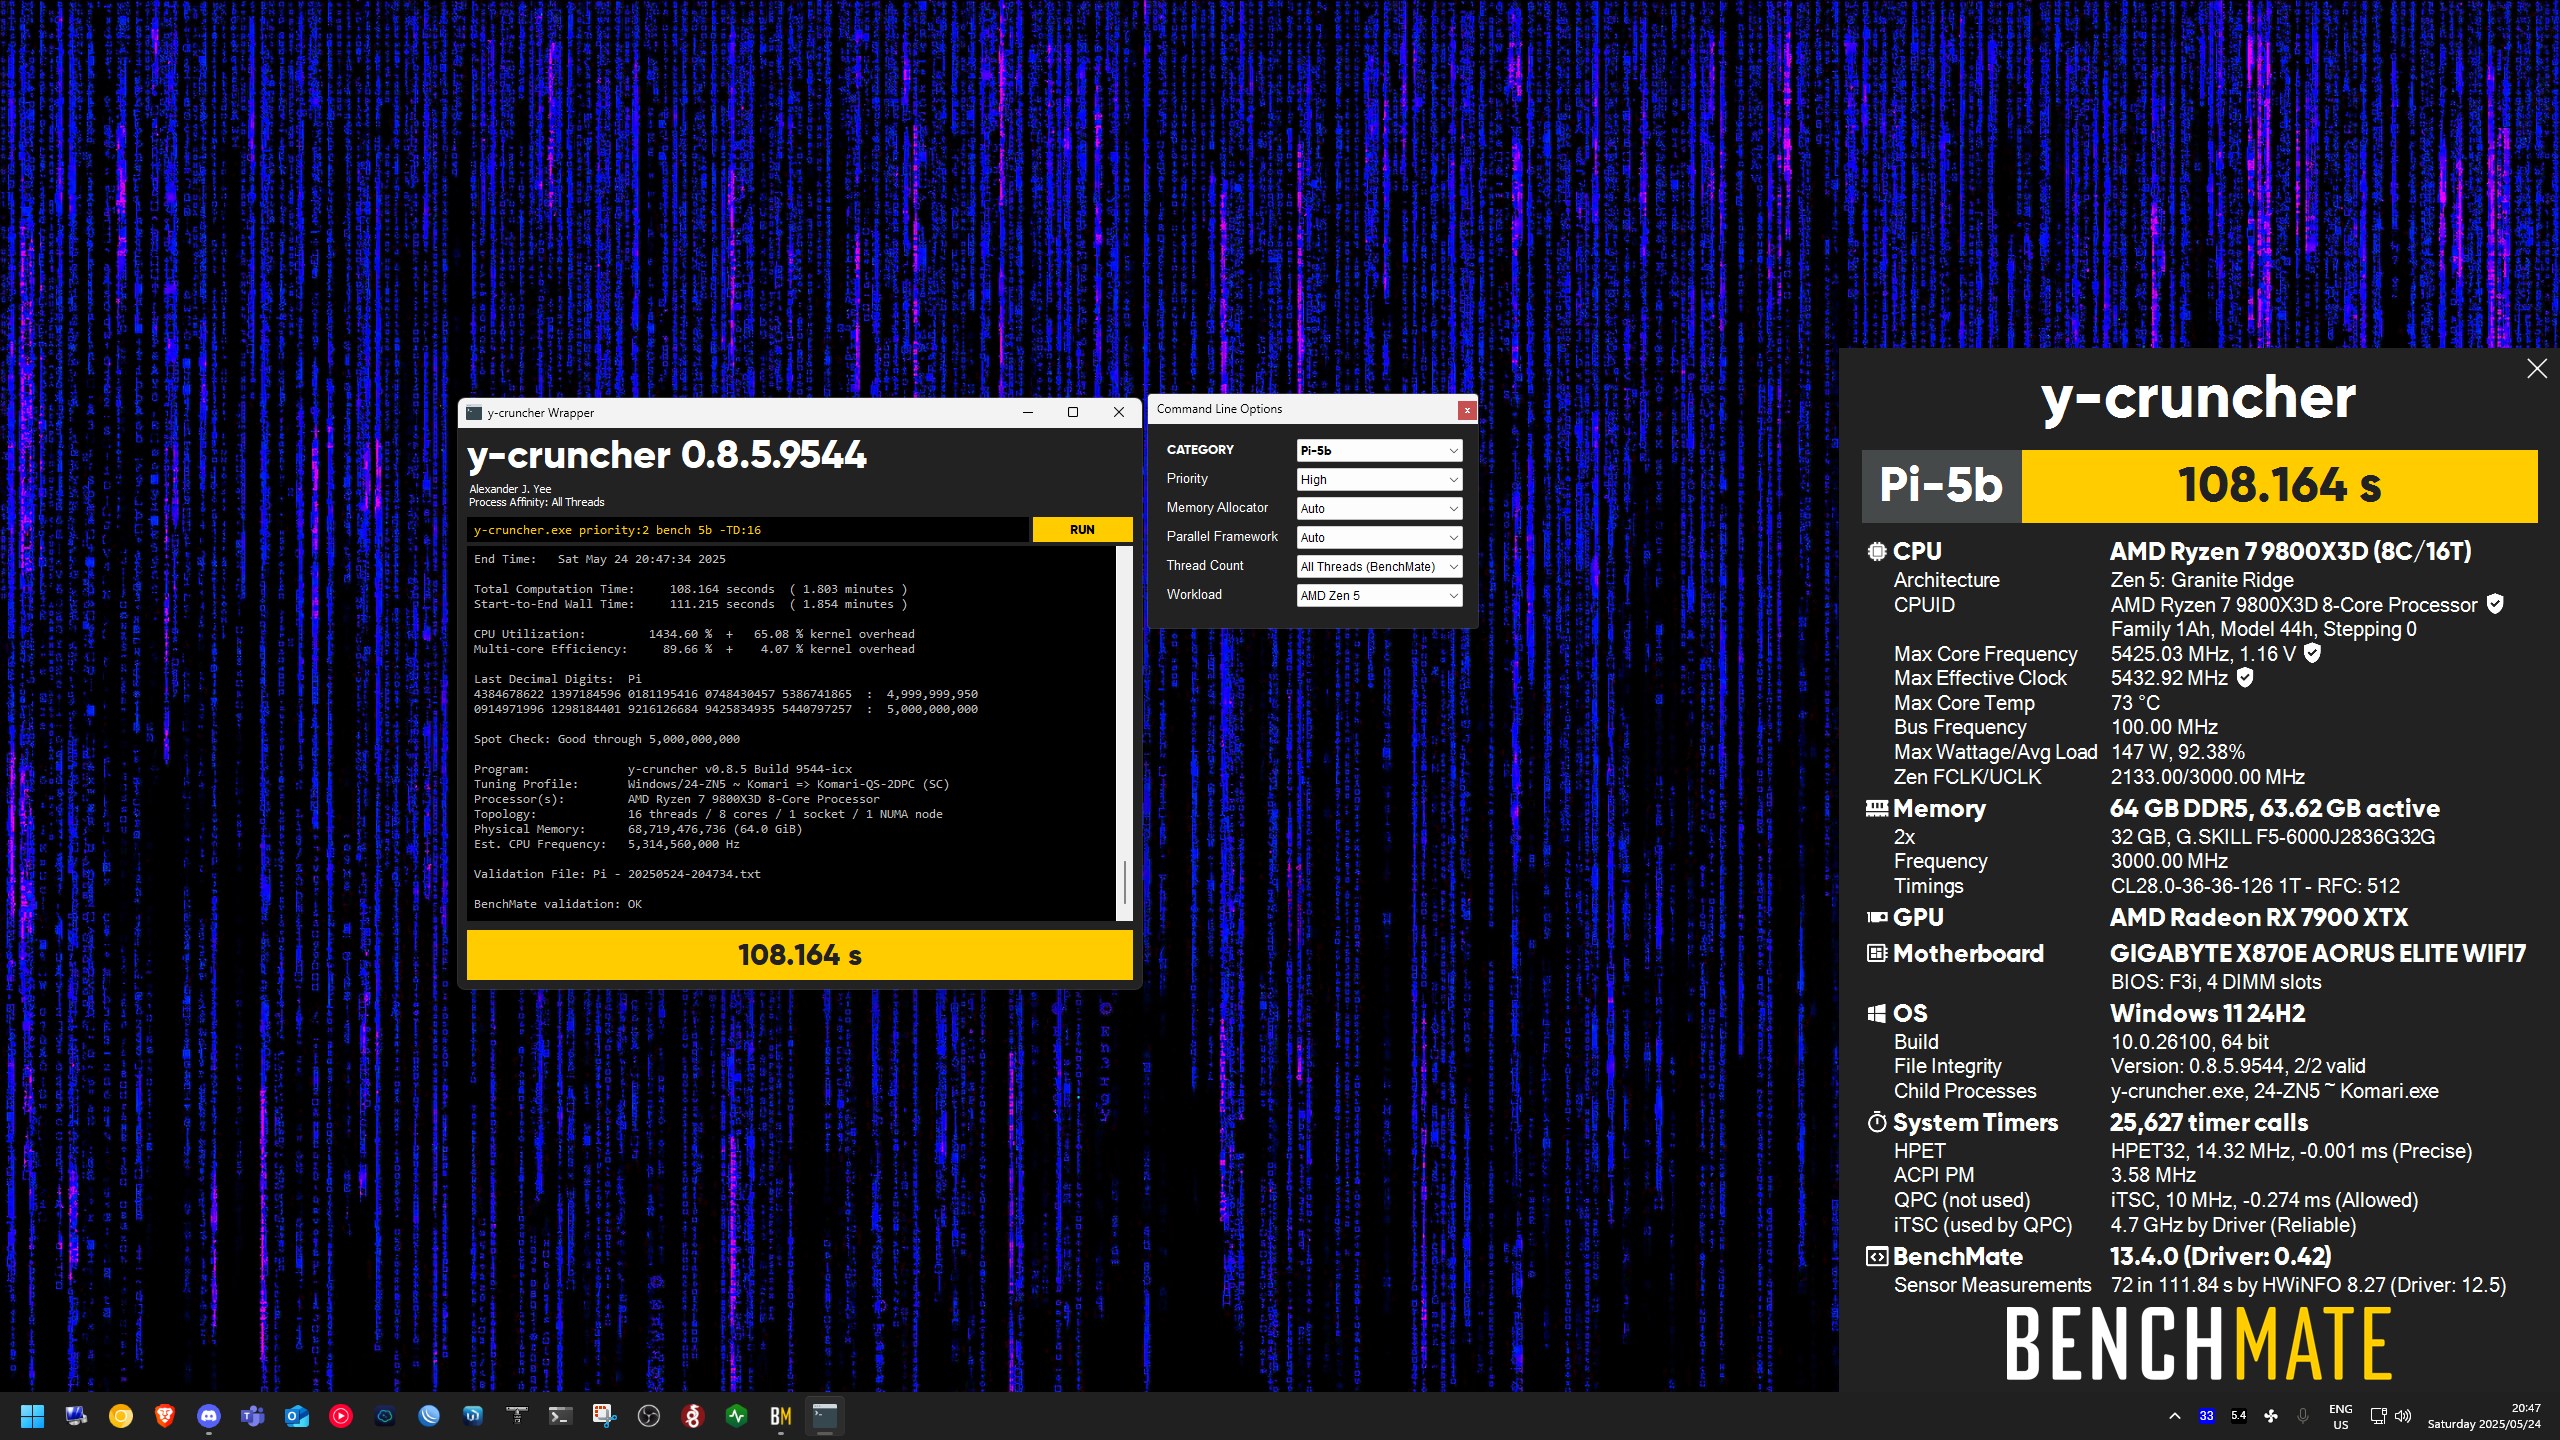Click 'BenchMate validation: OK' in the console

point(558,904)
